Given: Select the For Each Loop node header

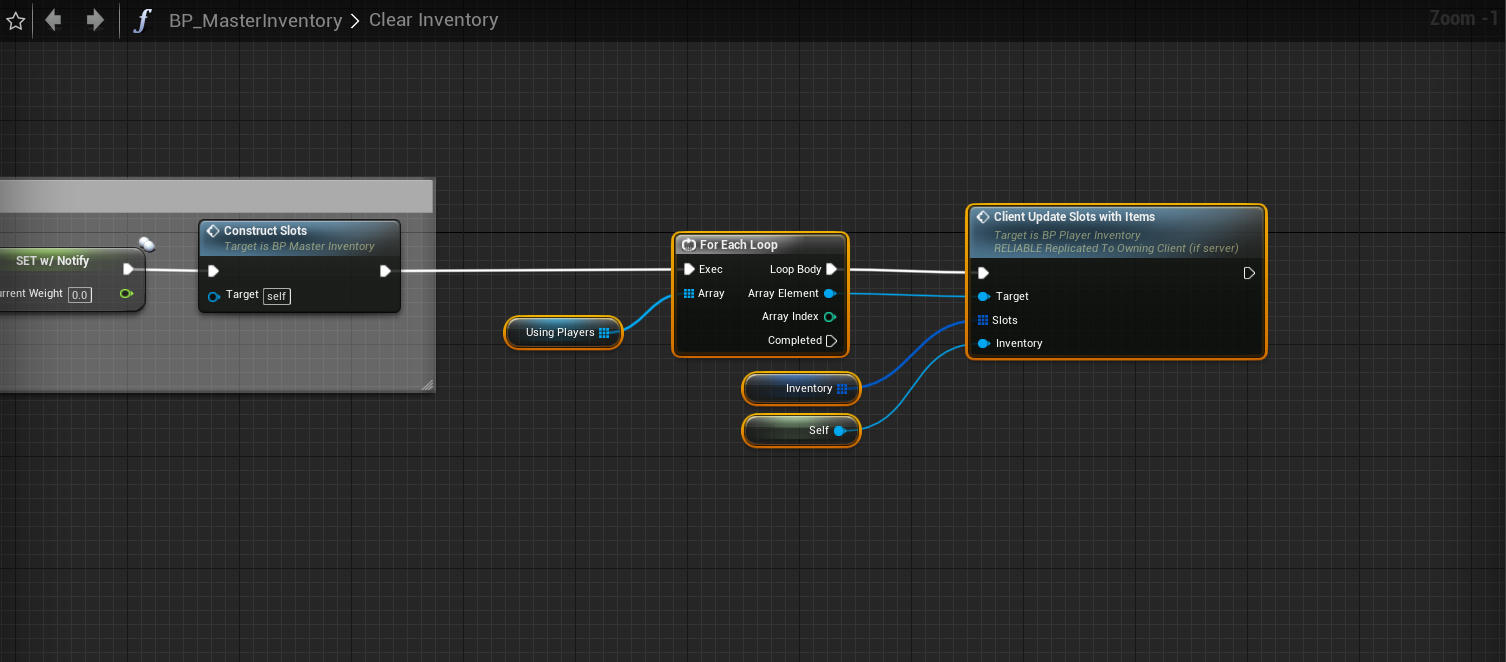Looking at the screenshot, I should pyautogui.click(x=738, y=245).
